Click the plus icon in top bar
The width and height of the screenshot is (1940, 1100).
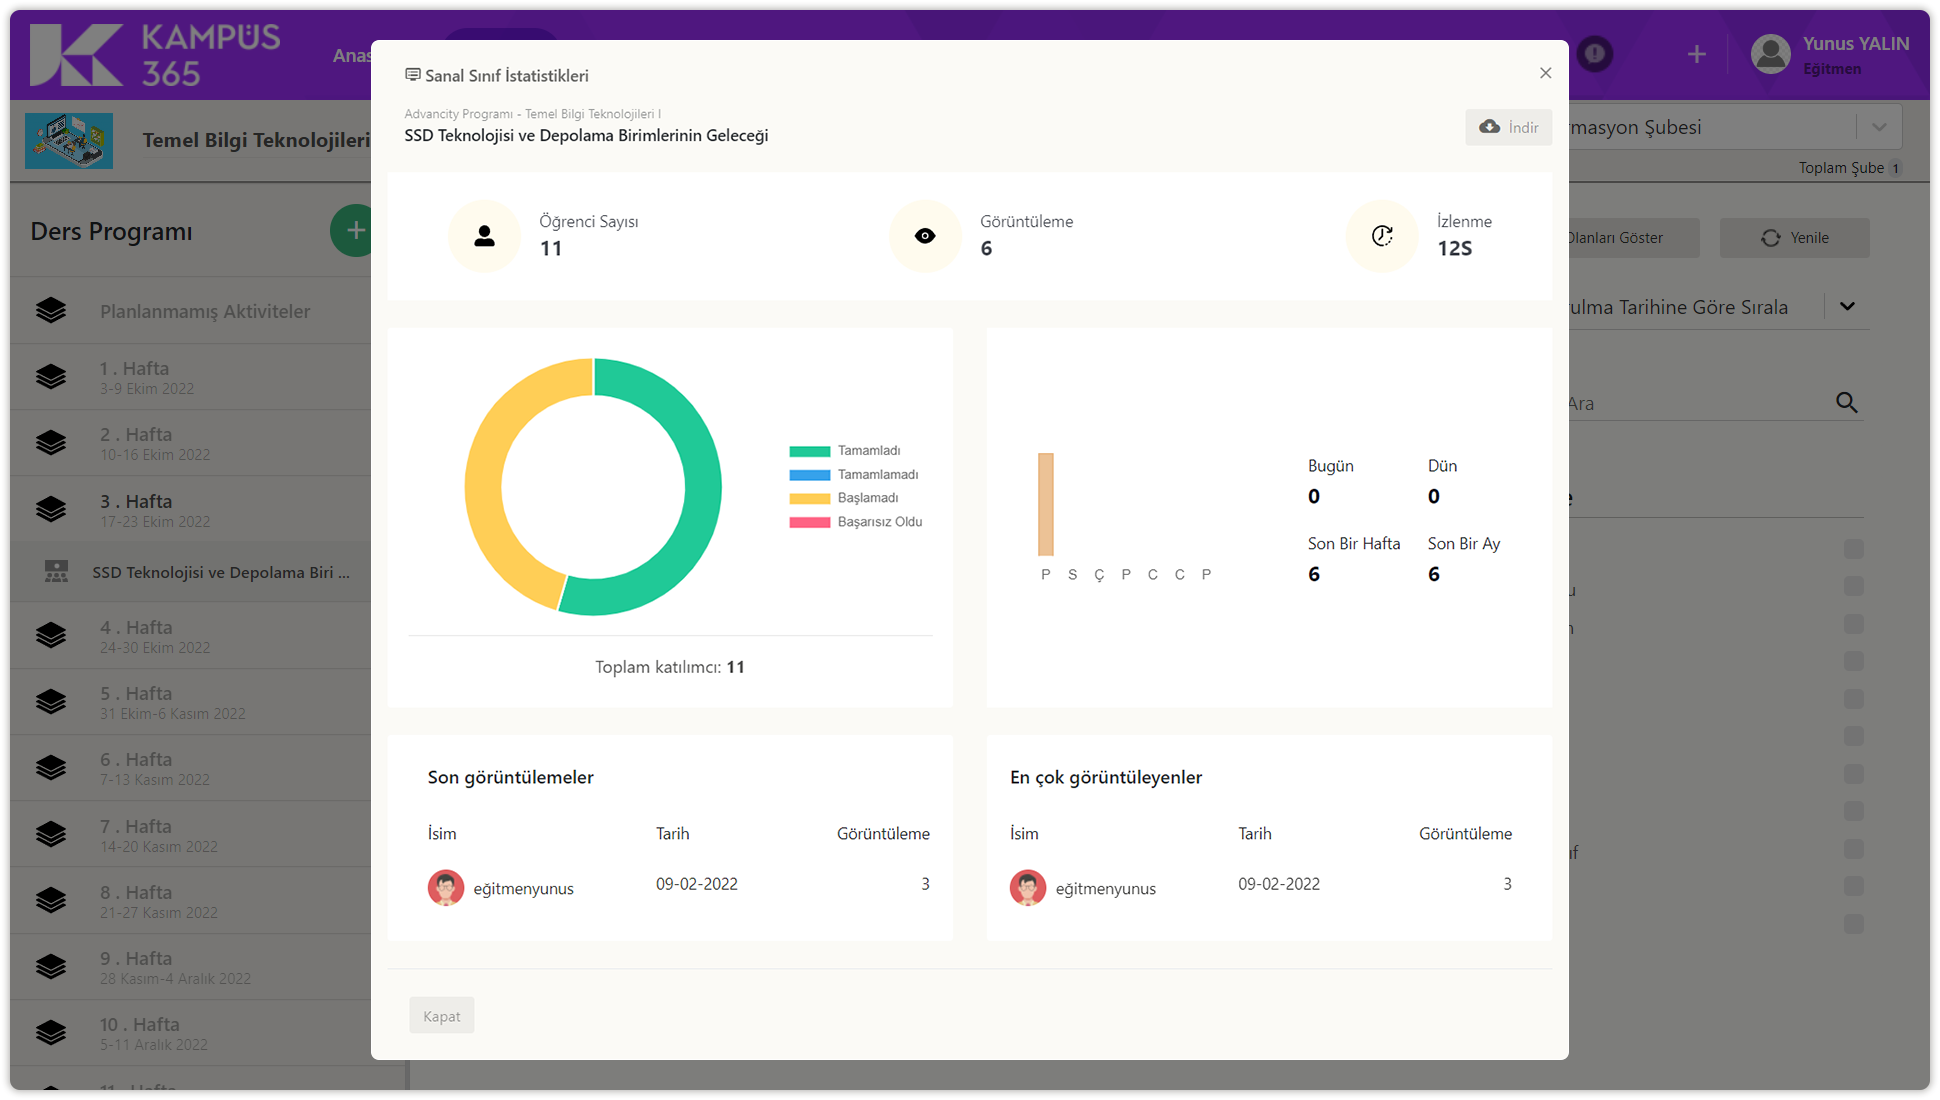point(1696,54)
